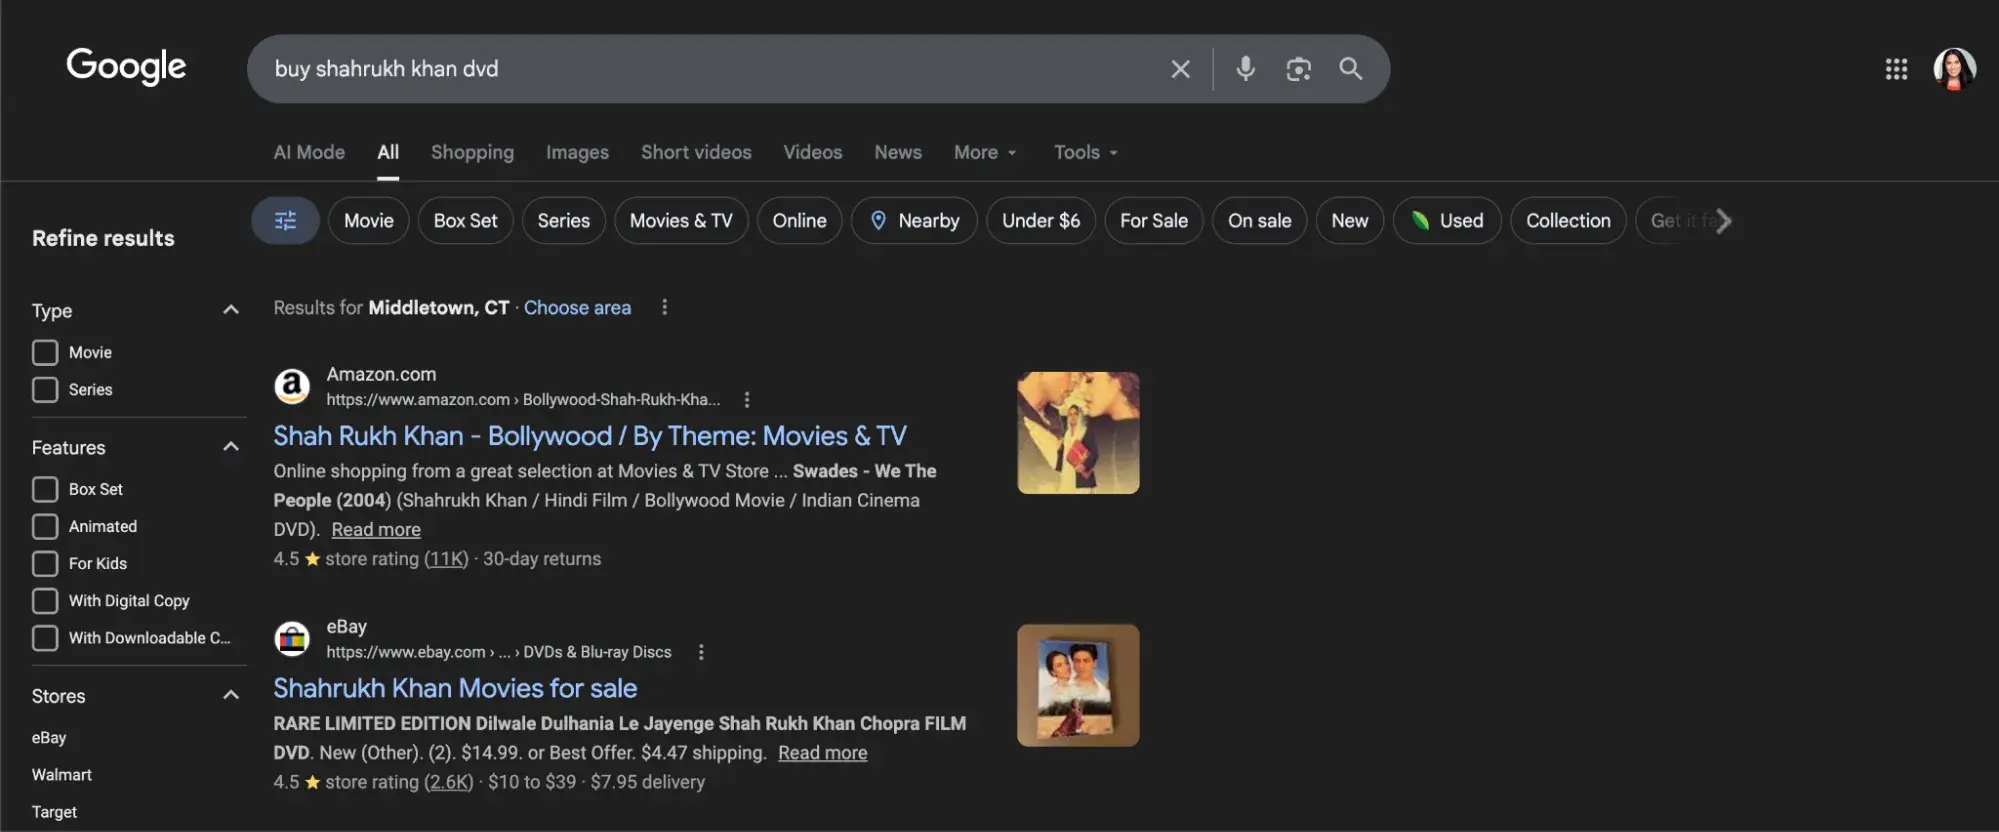Start voice search with microphone icon

(1245, 69)
